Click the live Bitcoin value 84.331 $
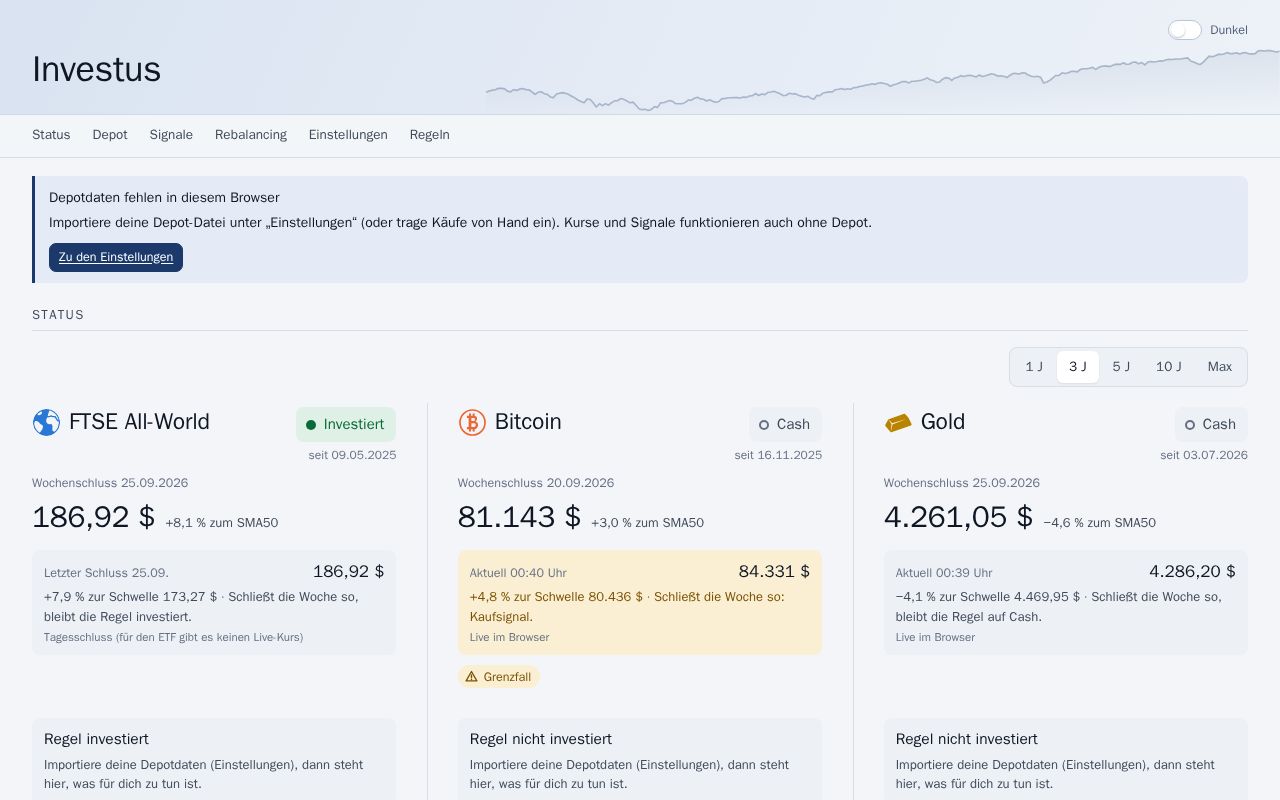This screenshot has width=1280, height=800. point(774,572)
